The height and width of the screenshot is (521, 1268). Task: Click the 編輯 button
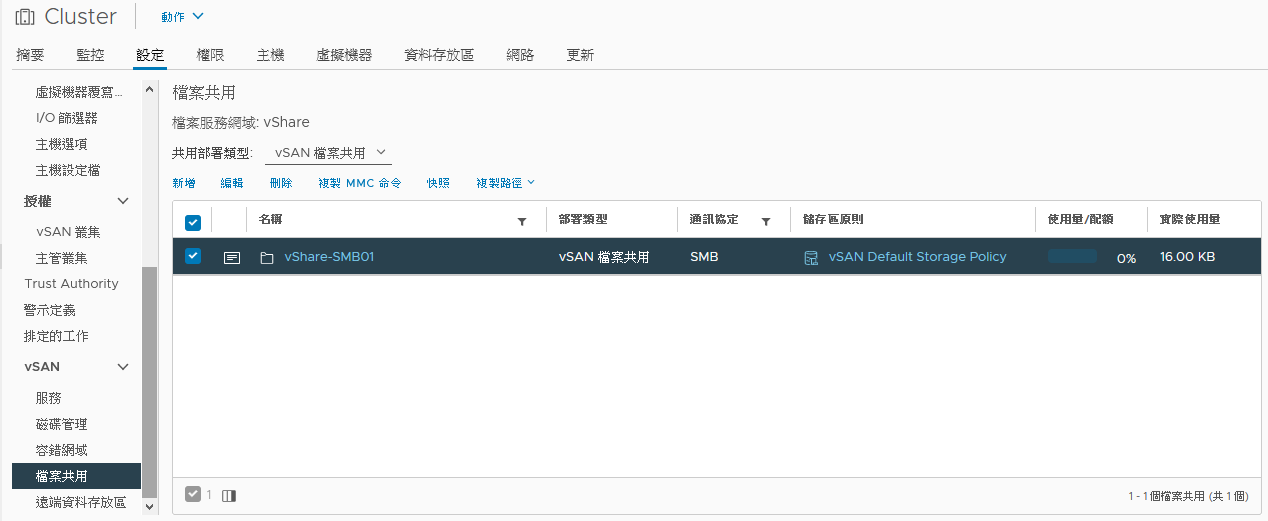tap(232, 183)
